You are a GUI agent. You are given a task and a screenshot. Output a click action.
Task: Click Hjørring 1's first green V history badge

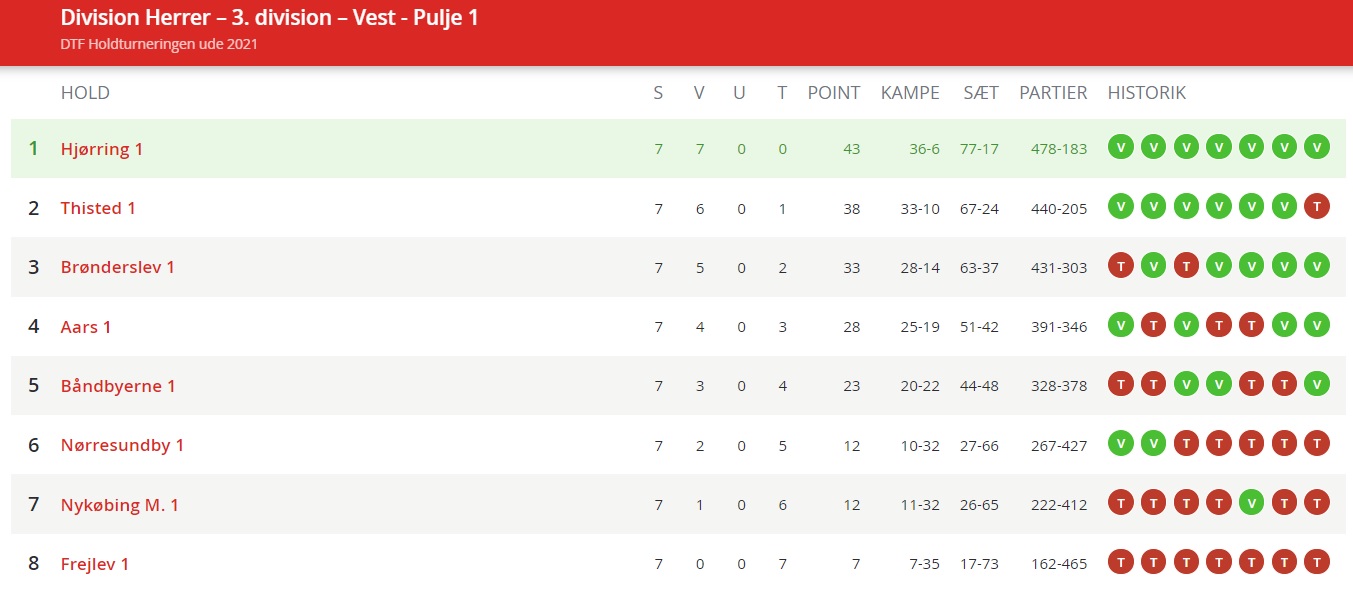1121,148
